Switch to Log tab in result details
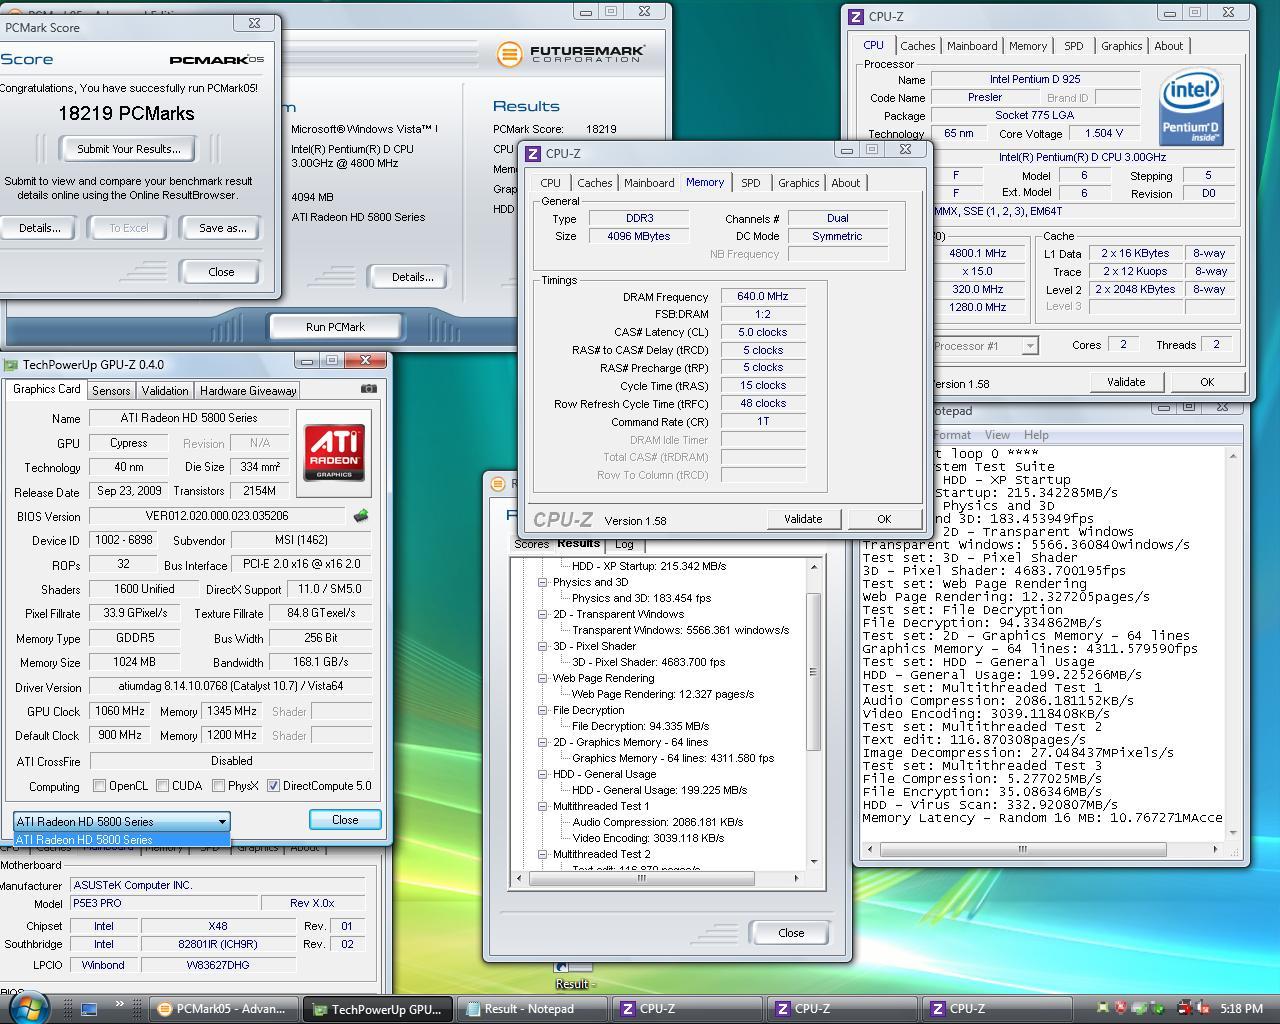 tap(624, 545)
